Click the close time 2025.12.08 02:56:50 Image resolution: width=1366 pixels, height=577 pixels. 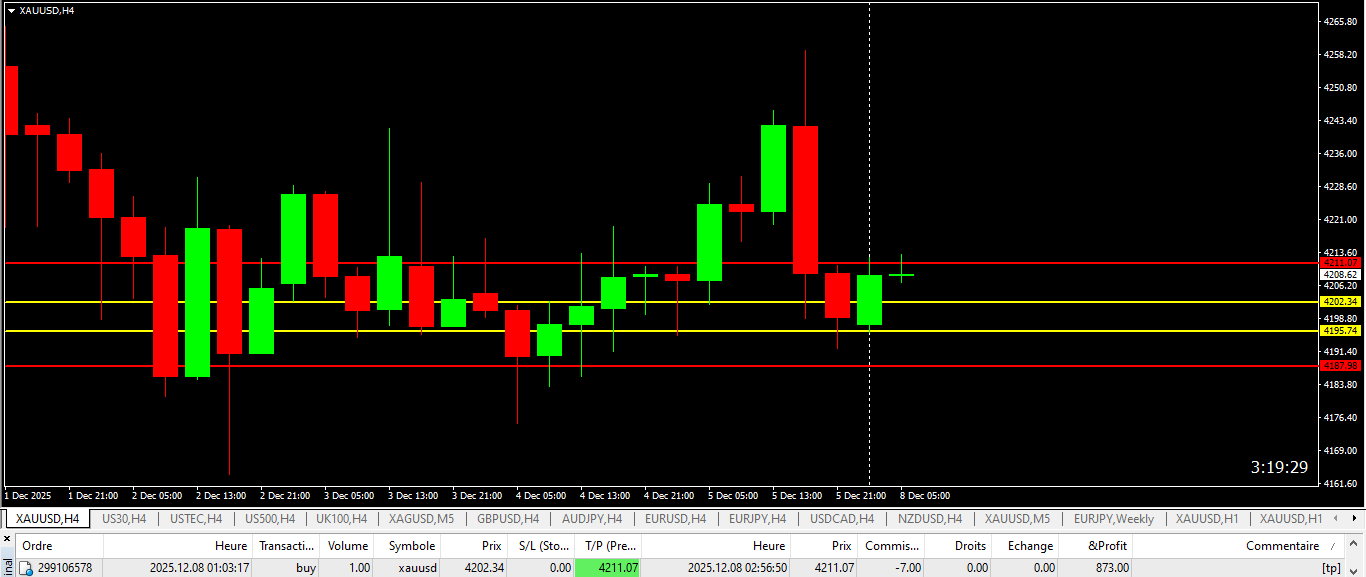737,568
